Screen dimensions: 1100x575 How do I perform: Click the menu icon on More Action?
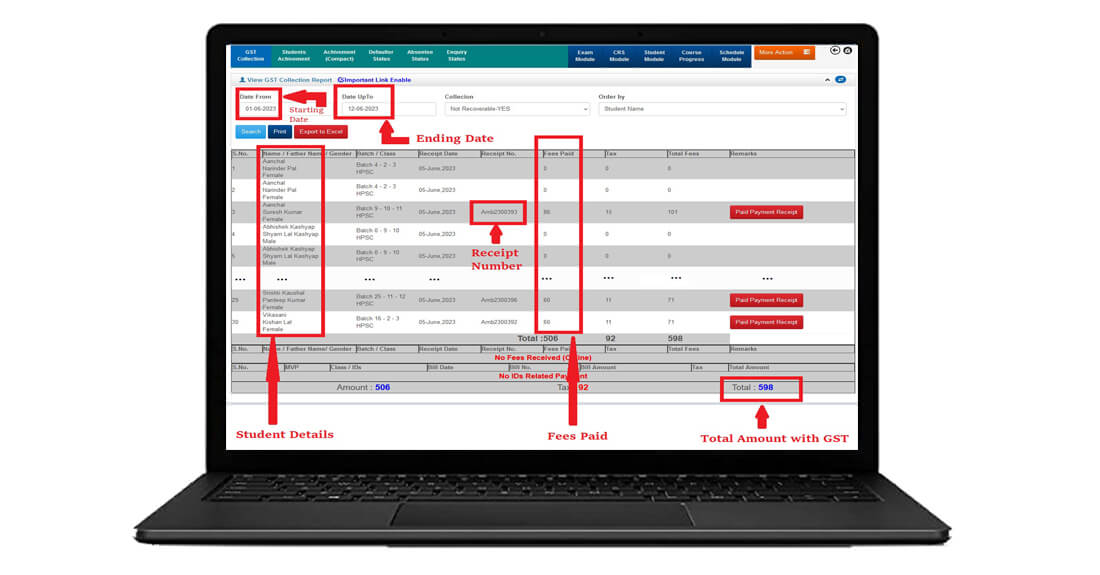806,52
